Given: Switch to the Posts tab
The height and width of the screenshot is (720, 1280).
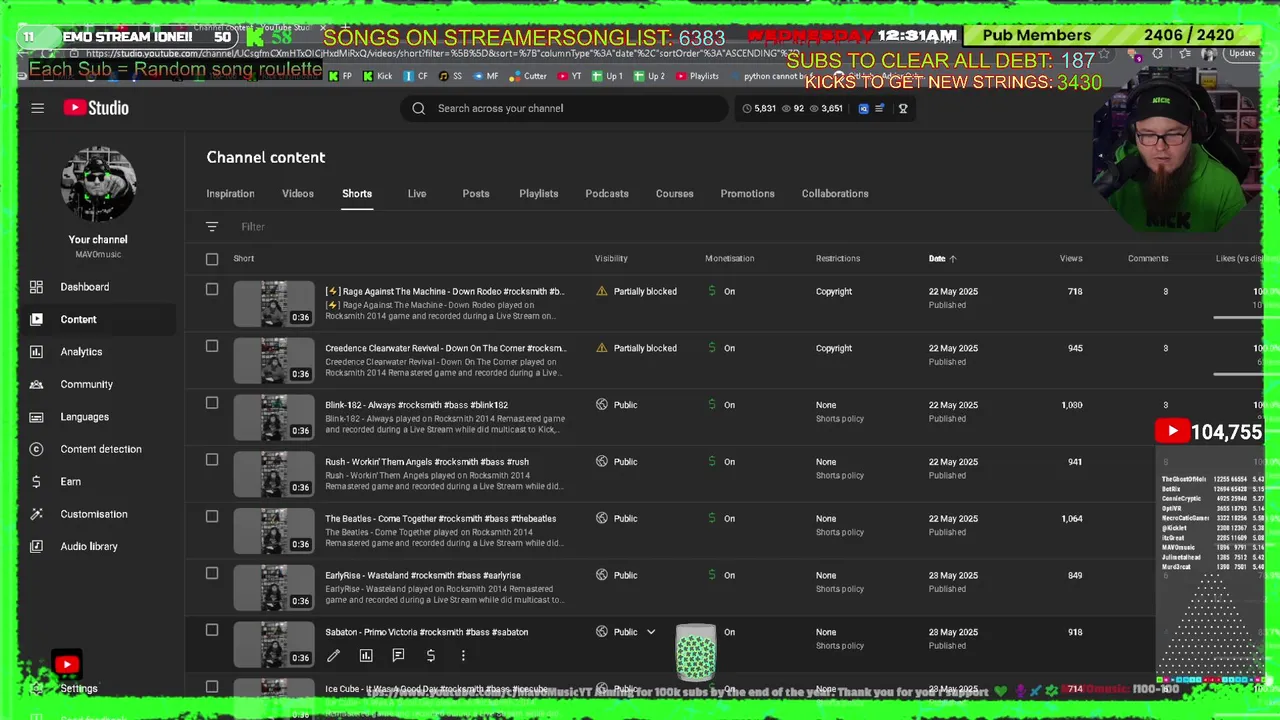Looking at the screenshot, I should pyautogui.click(x=476, y=194).
